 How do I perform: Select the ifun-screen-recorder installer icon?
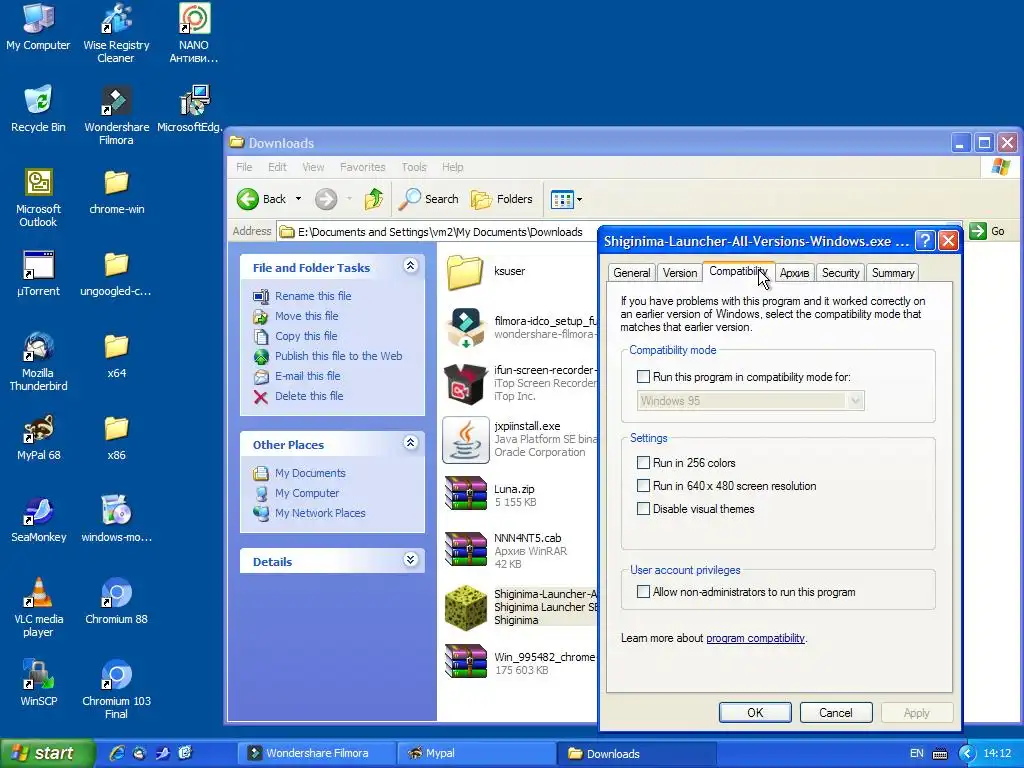click(466, 384)
